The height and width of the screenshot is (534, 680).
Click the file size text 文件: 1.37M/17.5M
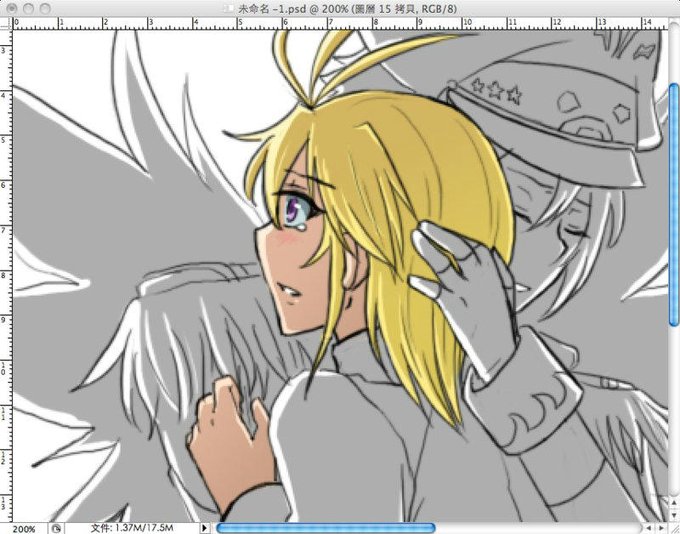point(132,528)
